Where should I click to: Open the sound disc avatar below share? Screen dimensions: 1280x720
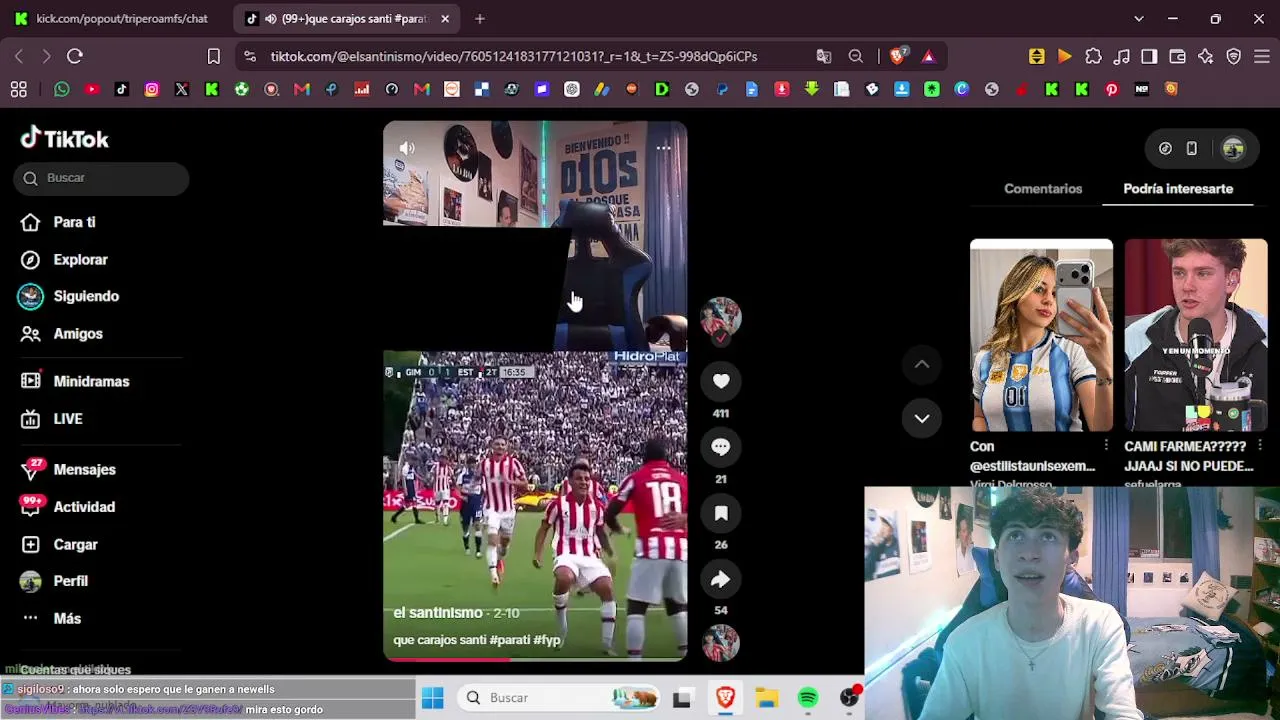[721, 643]
